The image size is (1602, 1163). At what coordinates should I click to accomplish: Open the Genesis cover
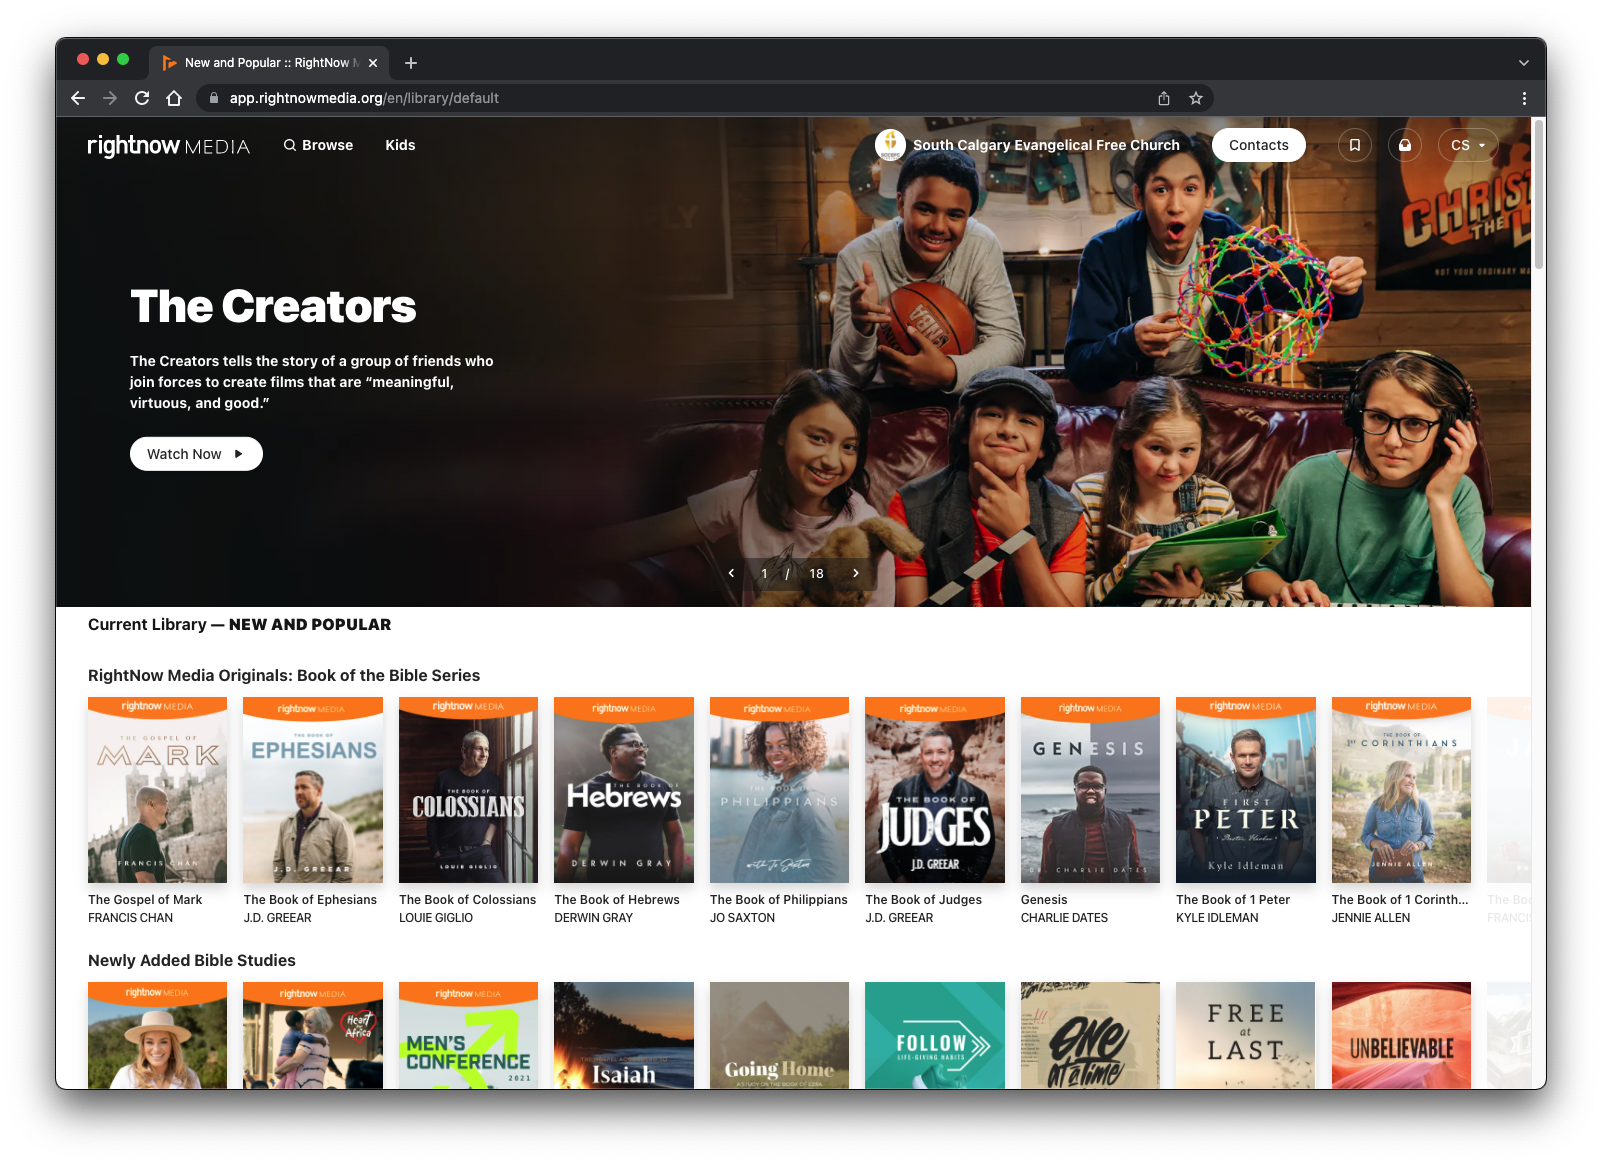[x=1090, y=790]
